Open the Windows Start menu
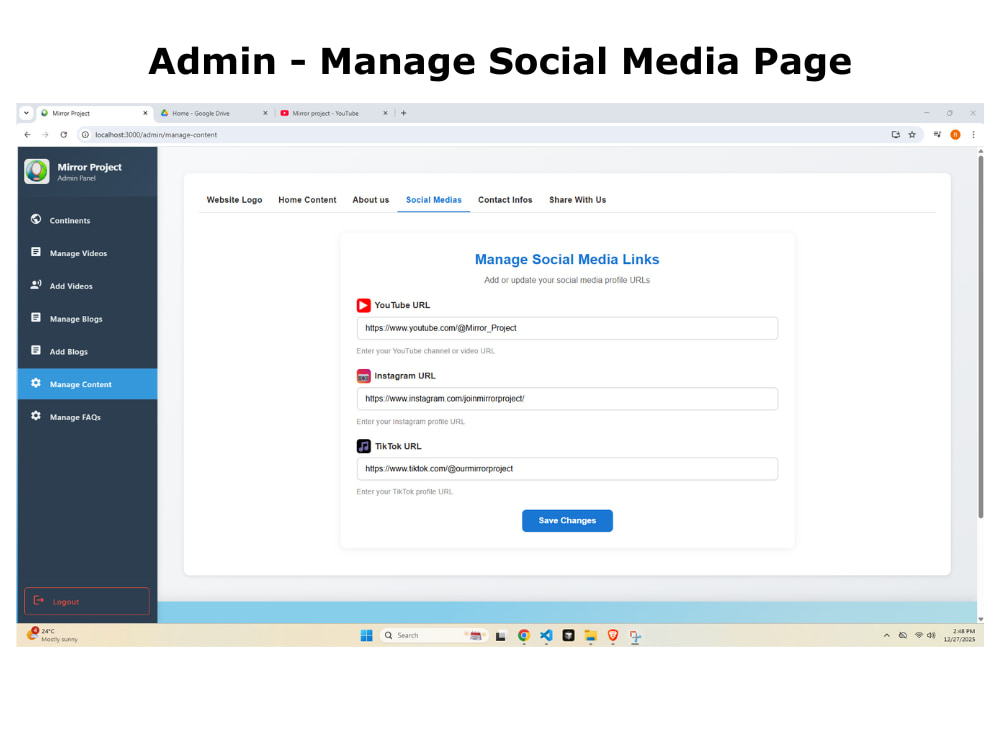Image resolution: width=1000 pixels, height=750 pixels. [367, 636]
